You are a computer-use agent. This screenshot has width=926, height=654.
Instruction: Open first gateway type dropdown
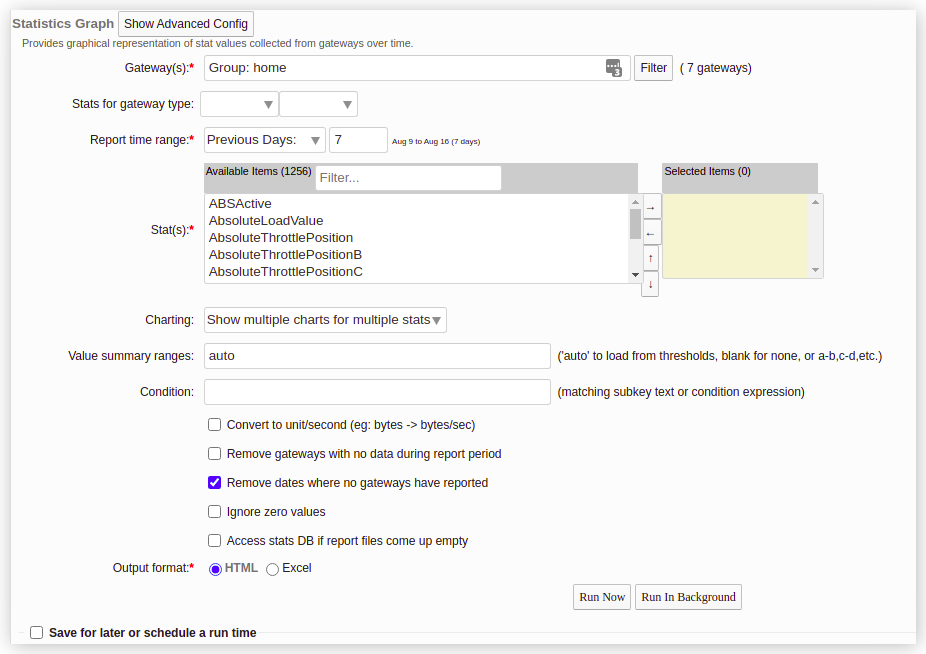[x=239, y=104]
